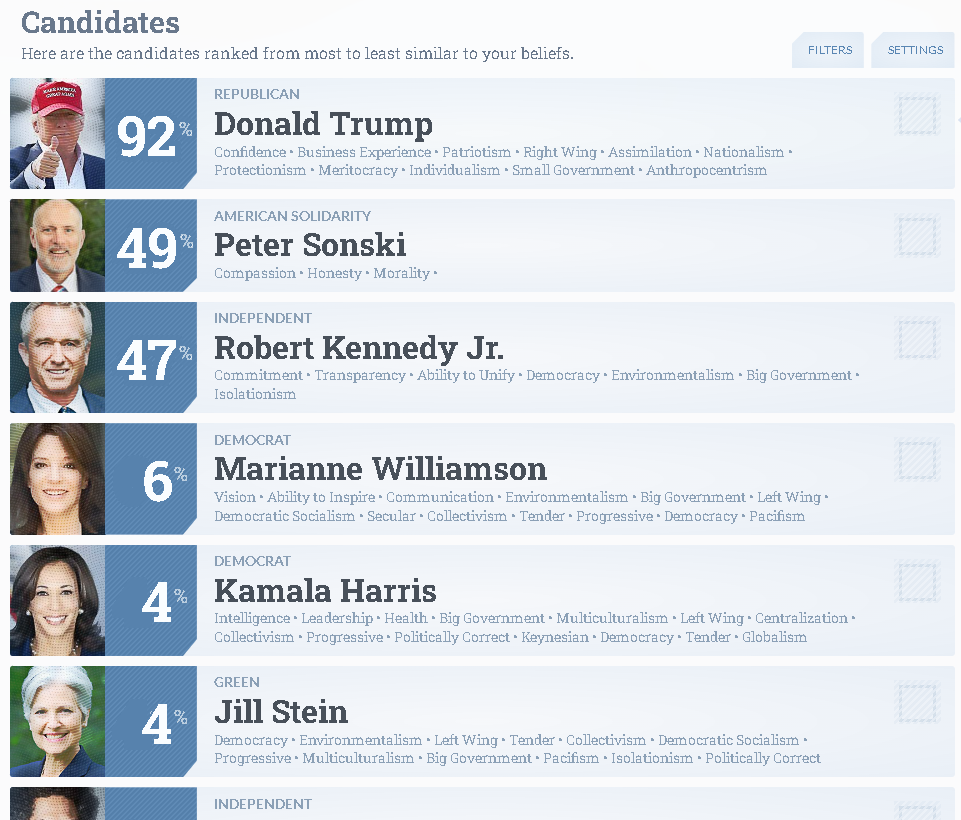This screenshot has width=961, height=820.
Task: Click Jill Stein's photo thumbnail
Action: pos(58,722)
